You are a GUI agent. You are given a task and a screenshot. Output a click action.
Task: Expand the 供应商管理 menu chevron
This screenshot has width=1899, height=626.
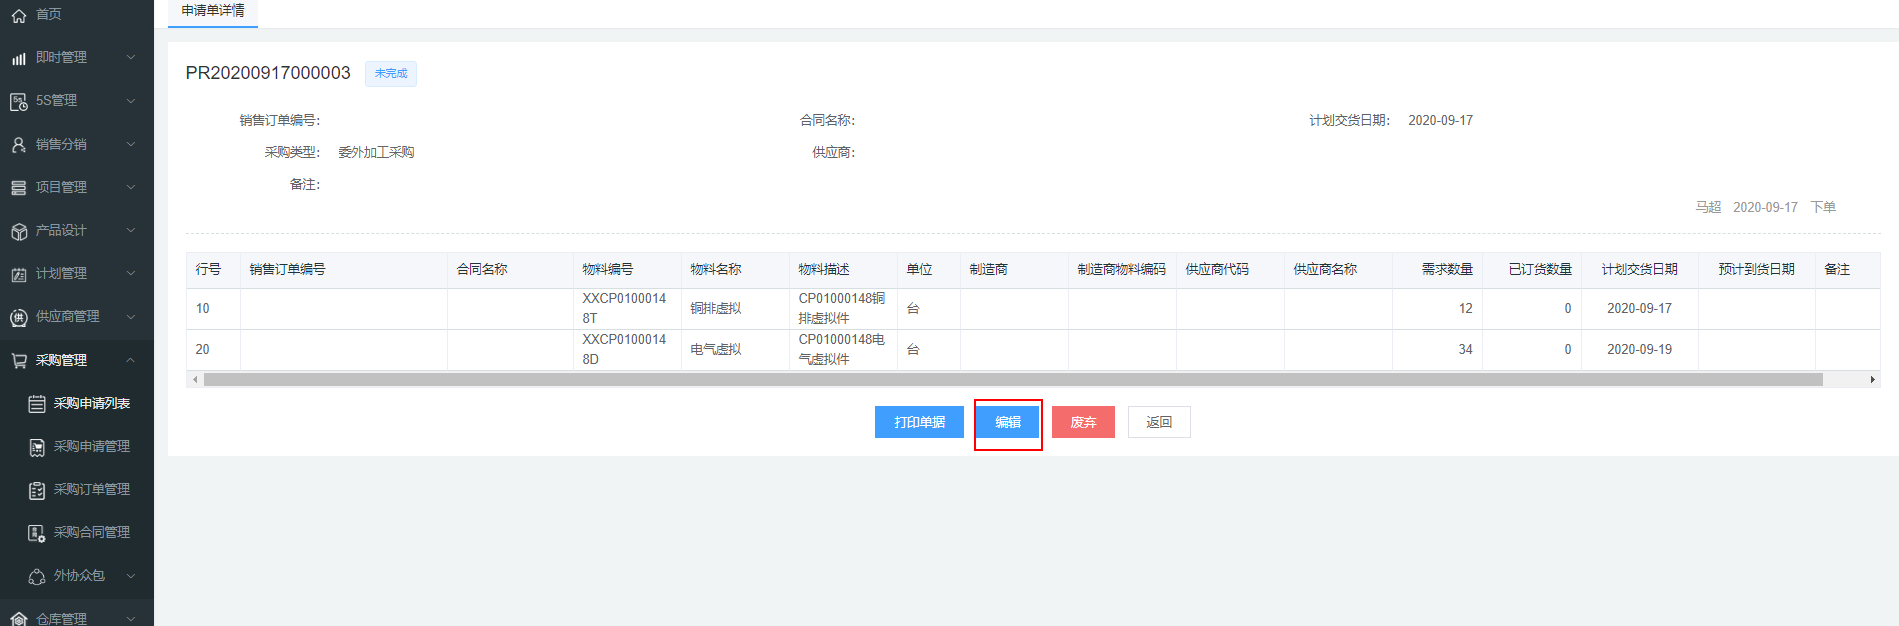[x=131, y=316]
